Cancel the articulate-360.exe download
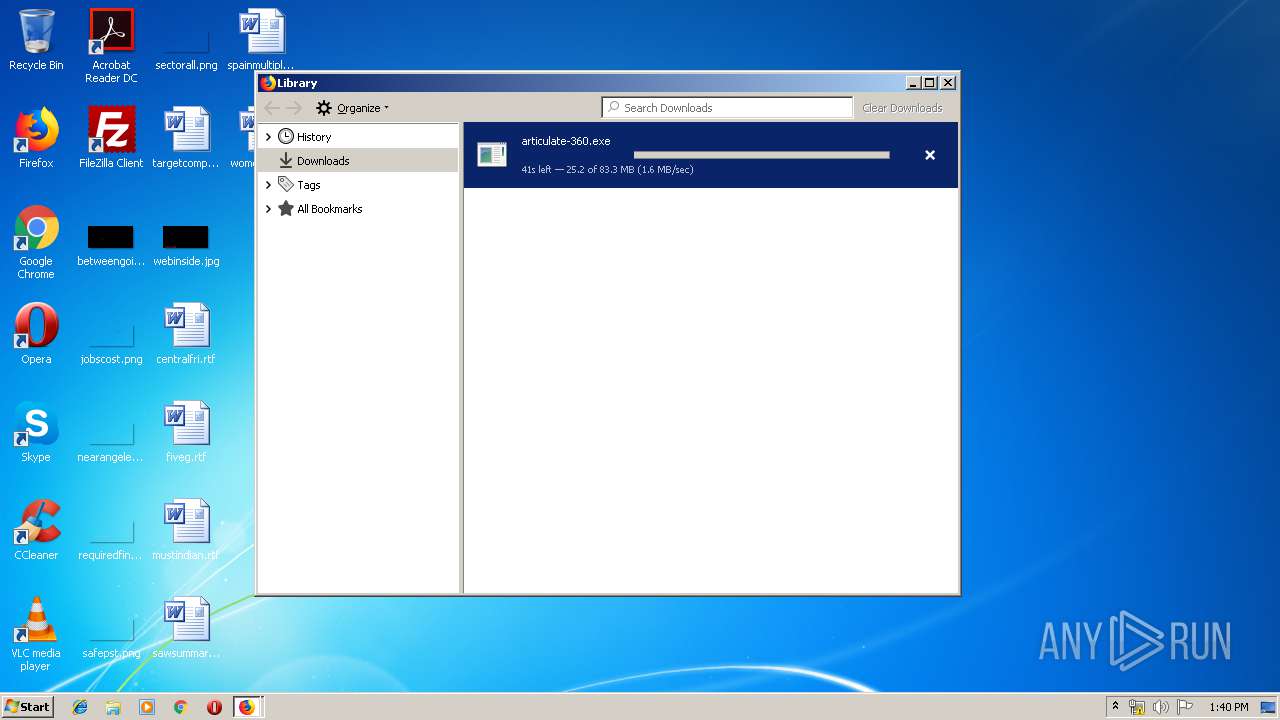Screen dimensions: 1280x720 pos(930,155)
